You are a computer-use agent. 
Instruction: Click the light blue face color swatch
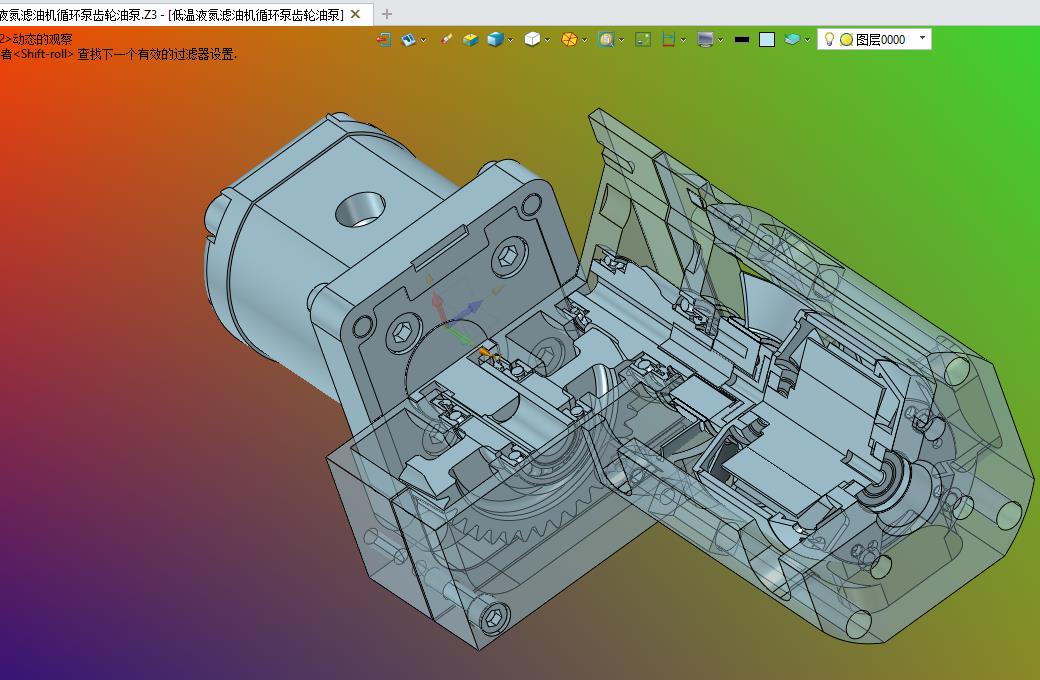[x=767, y=40]
